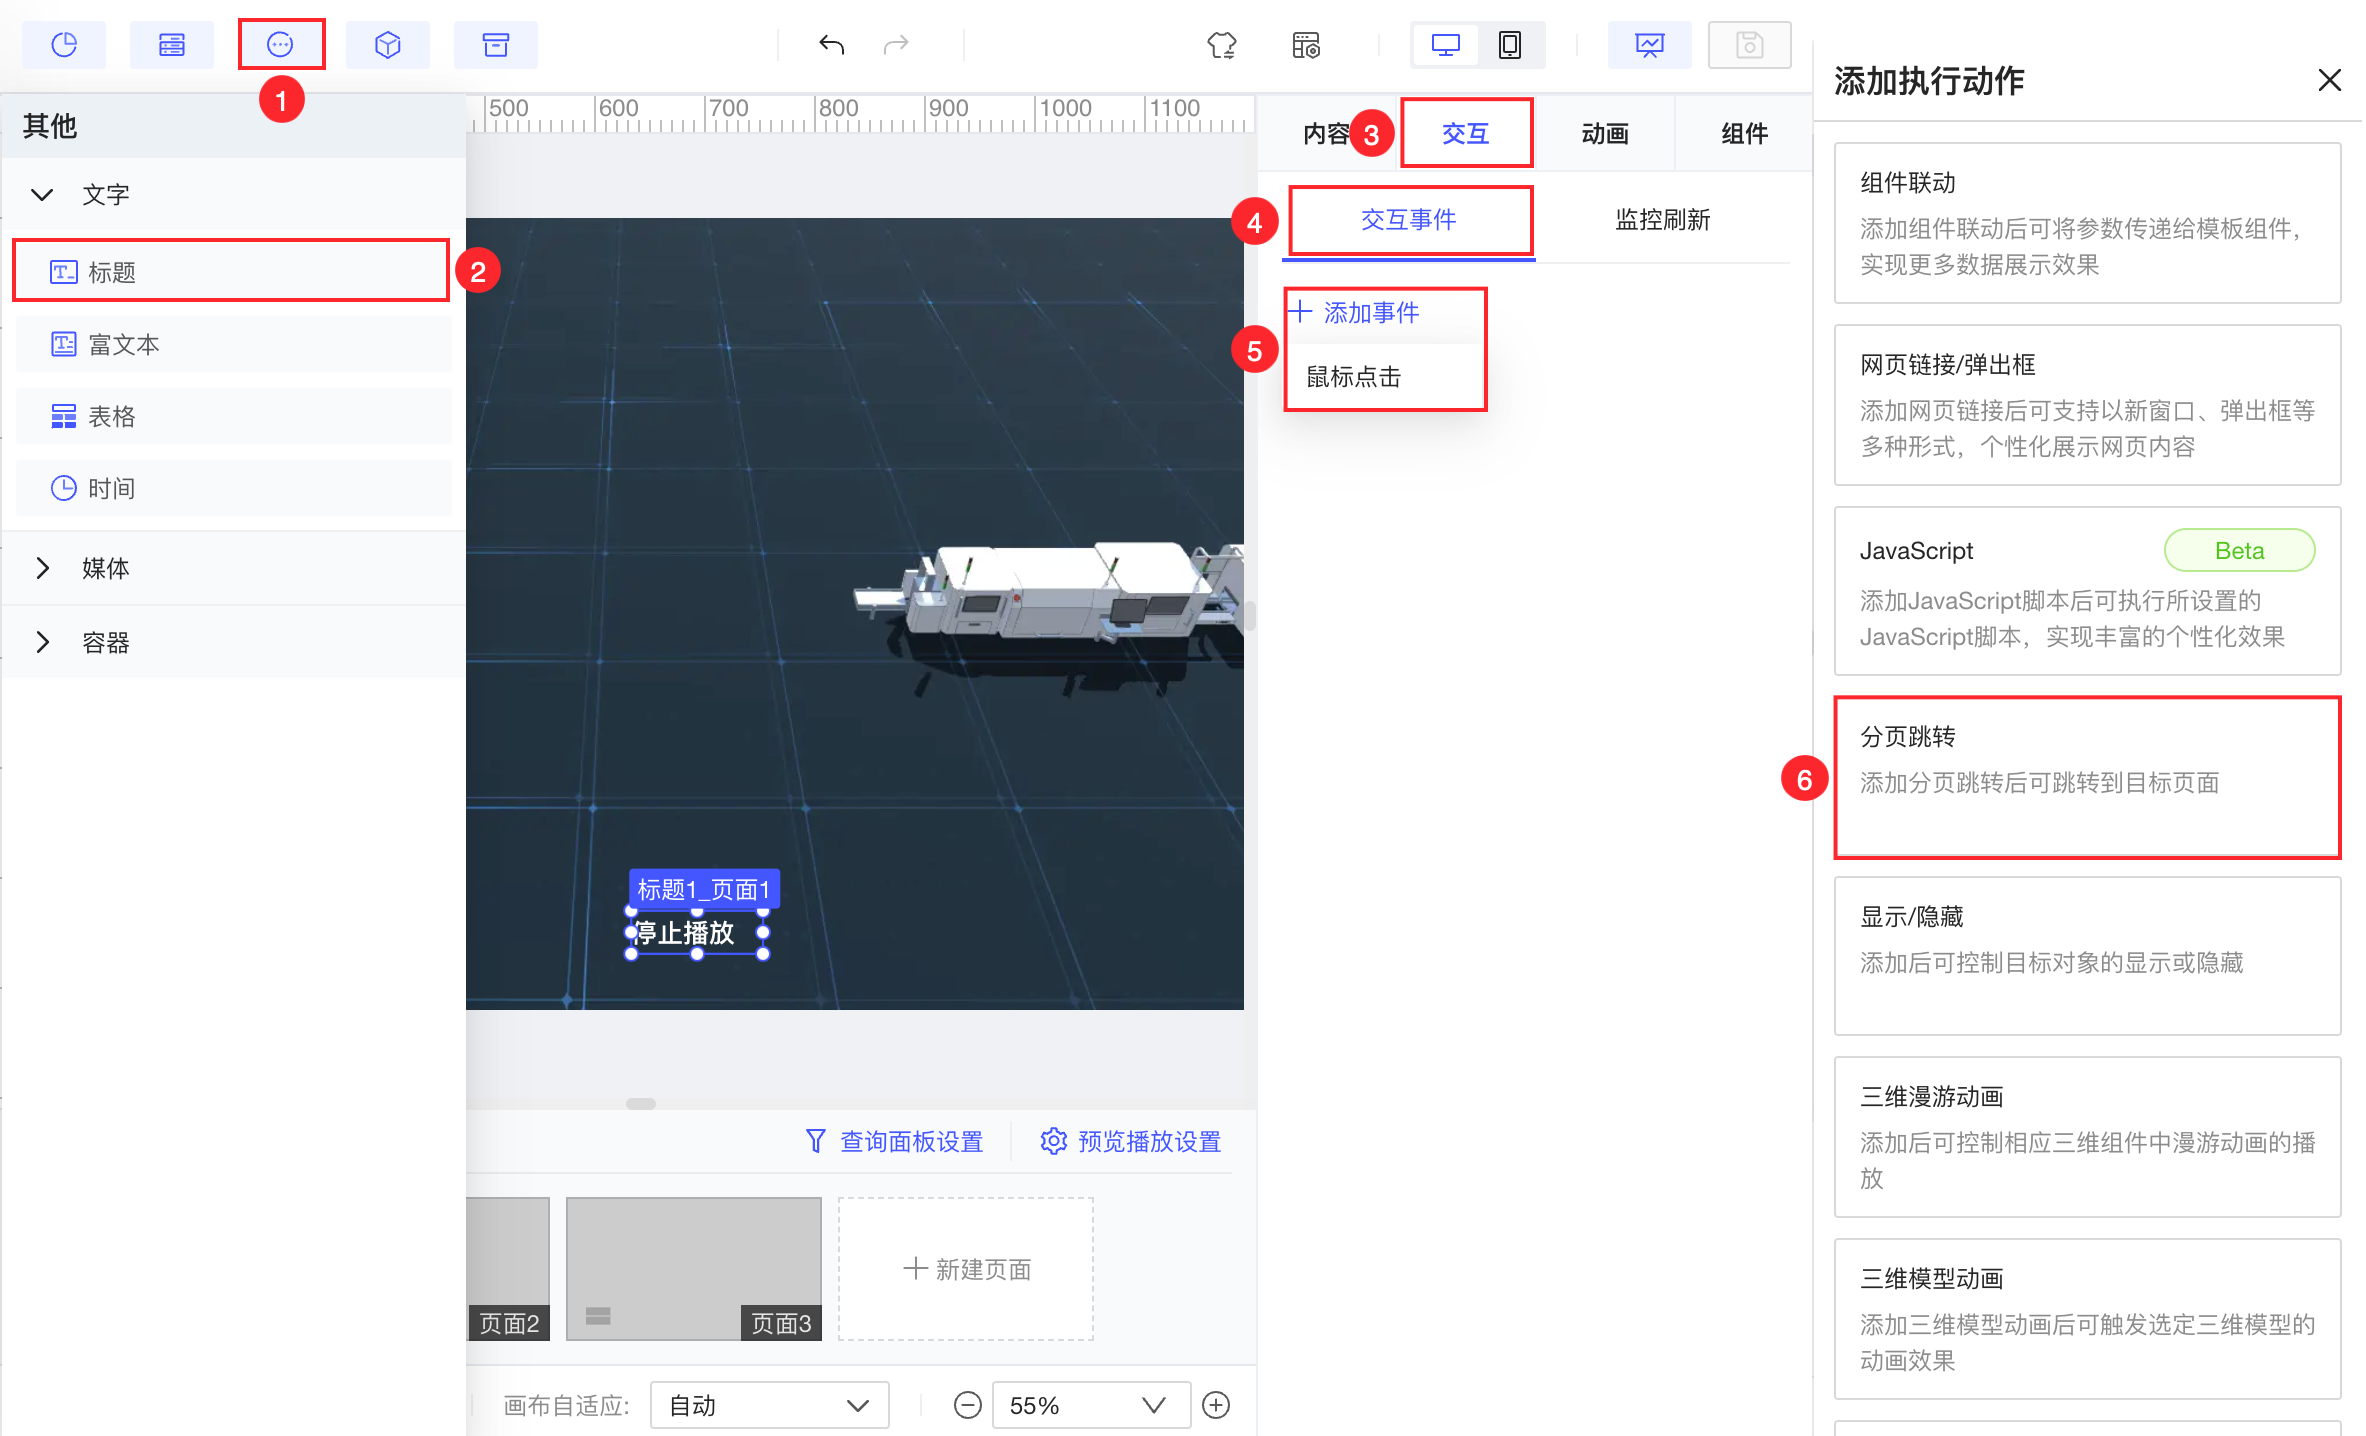Click the undo arrow icon
Screen dimensions: 2366x1436
pos(831,45)
